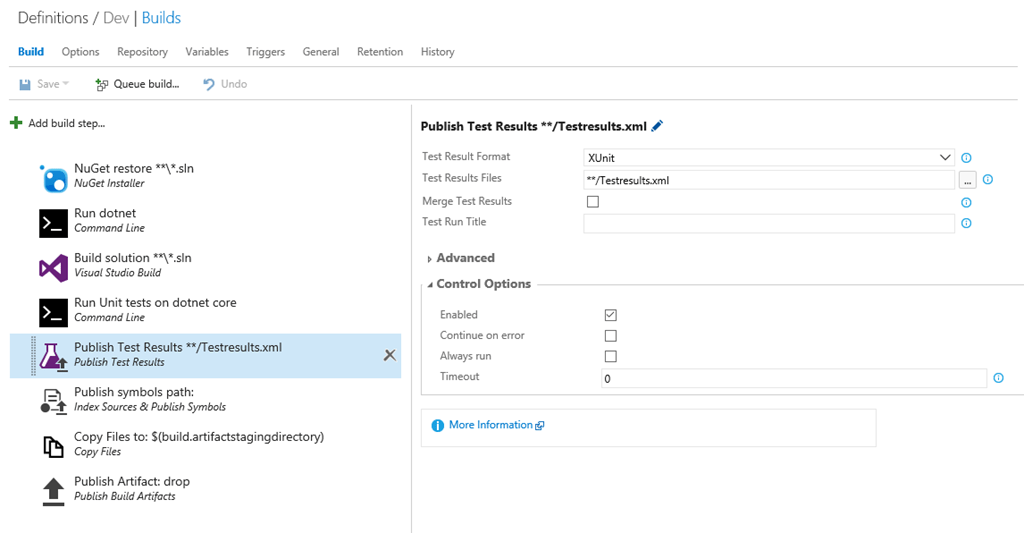The height and width of the screenshot is (533, 1024).
Task: Toggle the Merge Test Results checkbox
Action: (x=592, y=202)
